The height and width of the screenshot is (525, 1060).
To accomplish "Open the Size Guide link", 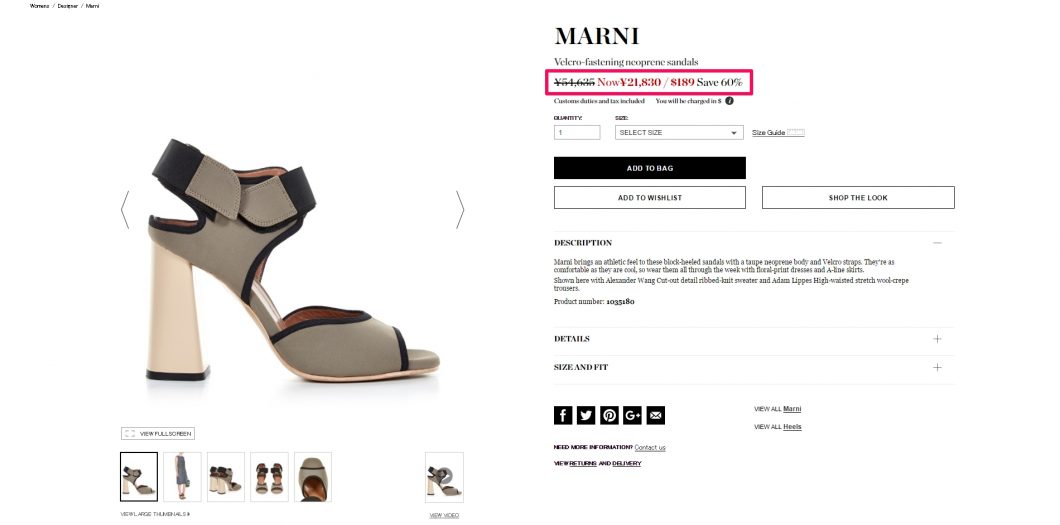I will click(769, 133).
